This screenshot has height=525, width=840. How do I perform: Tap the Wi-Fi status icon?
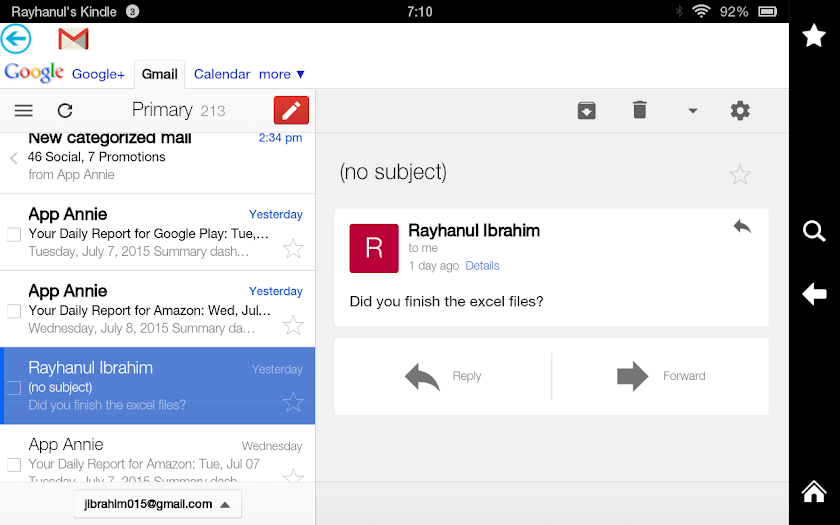[701, 11]
